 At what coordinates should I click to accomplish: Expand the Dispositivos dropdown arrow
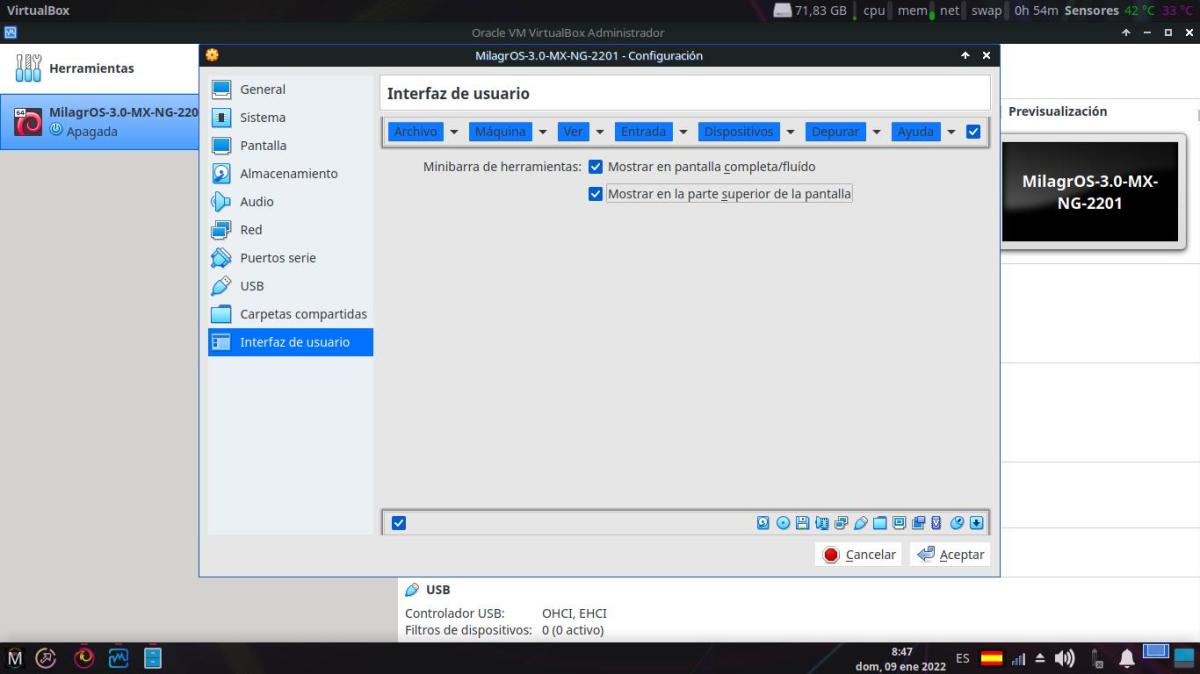click(x=790, y=132)
